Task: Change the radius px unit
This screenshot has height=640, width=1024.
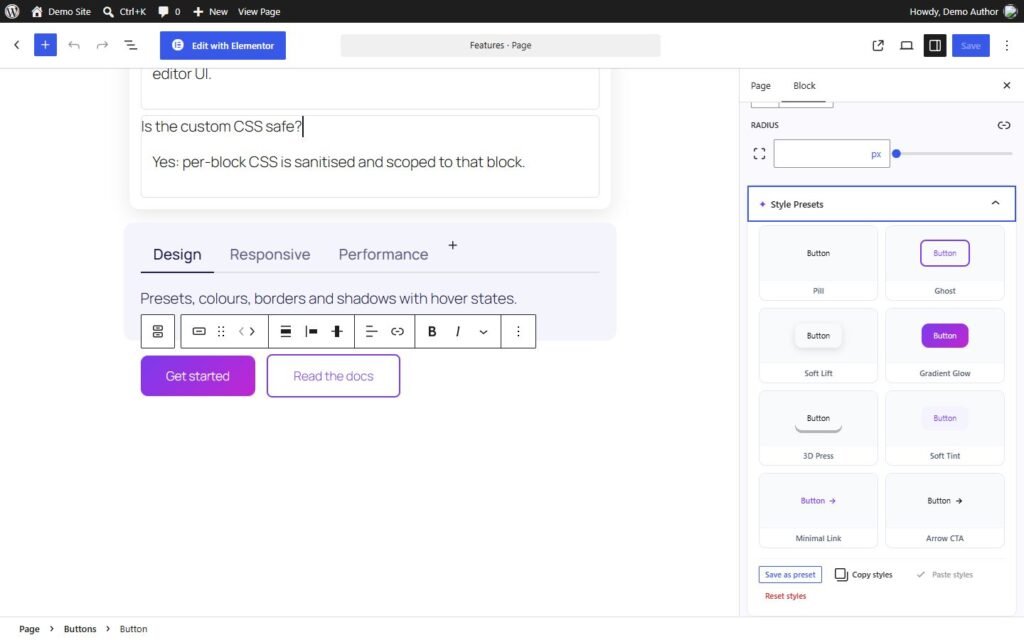Action: point(876,154)
